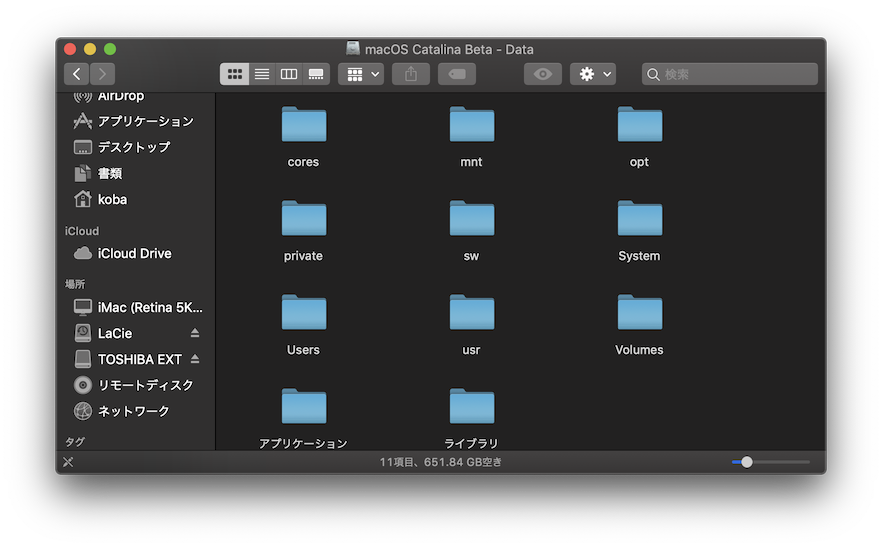882x548 pixels.
Task: Select the LaCie drive in sidebar
Action: (x=103, y=333)
